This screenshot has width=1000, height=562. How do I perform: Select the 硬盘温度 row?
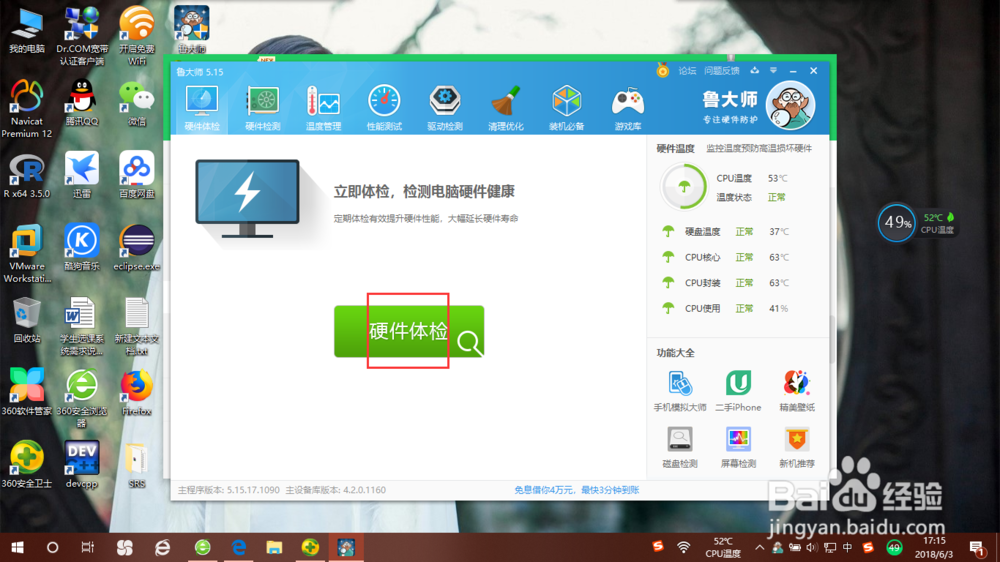[727, 232]
